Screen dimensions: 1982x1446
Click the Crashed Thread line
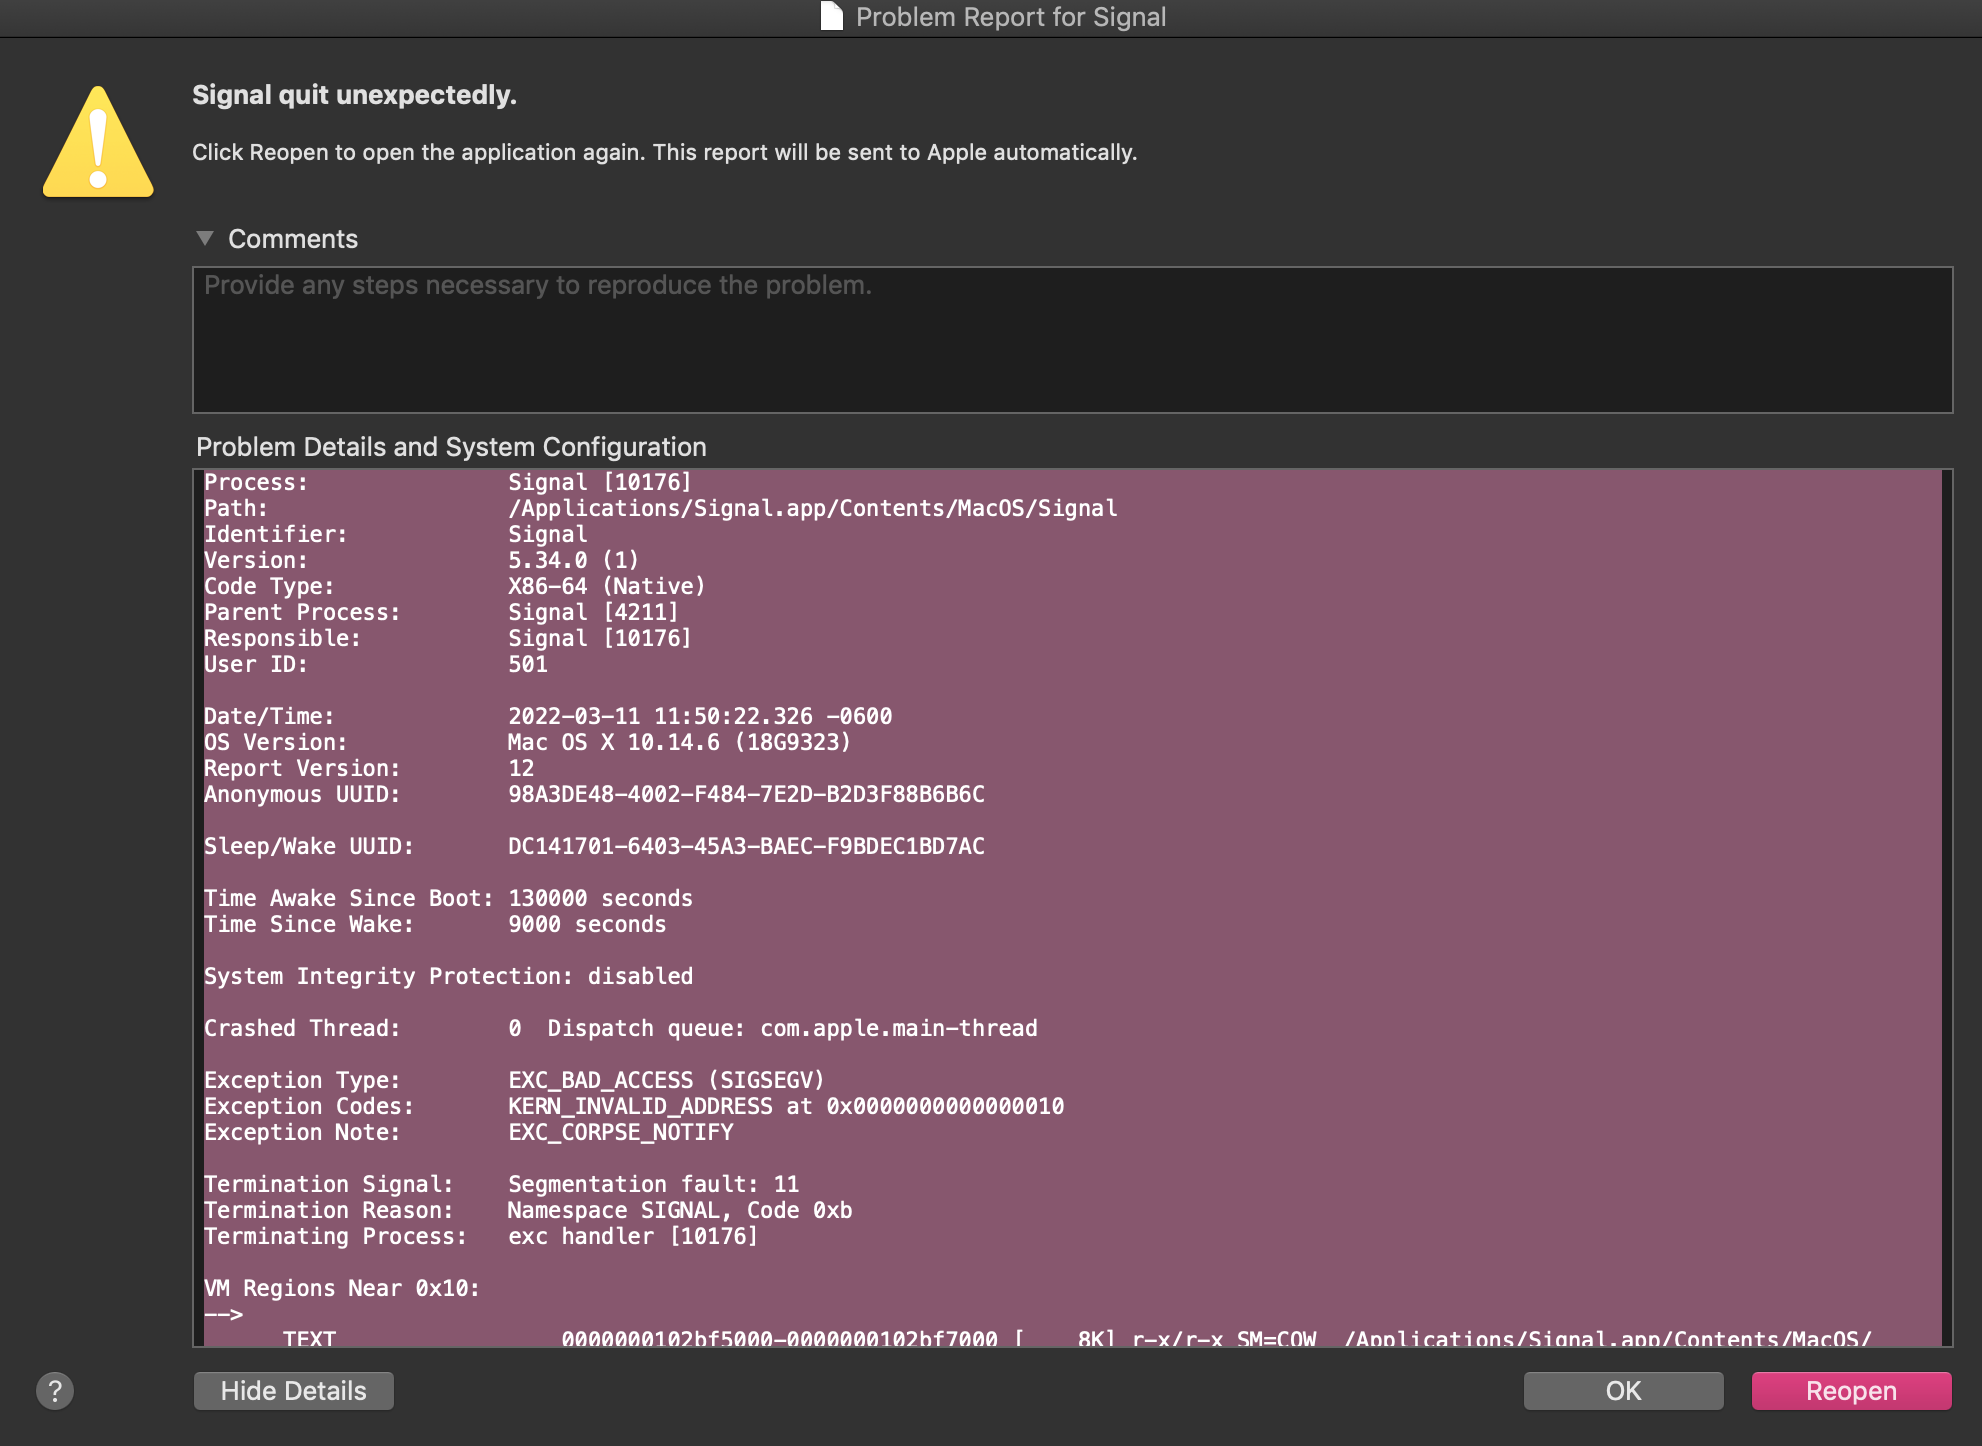pyautogui.click(x=620, y=1027)
